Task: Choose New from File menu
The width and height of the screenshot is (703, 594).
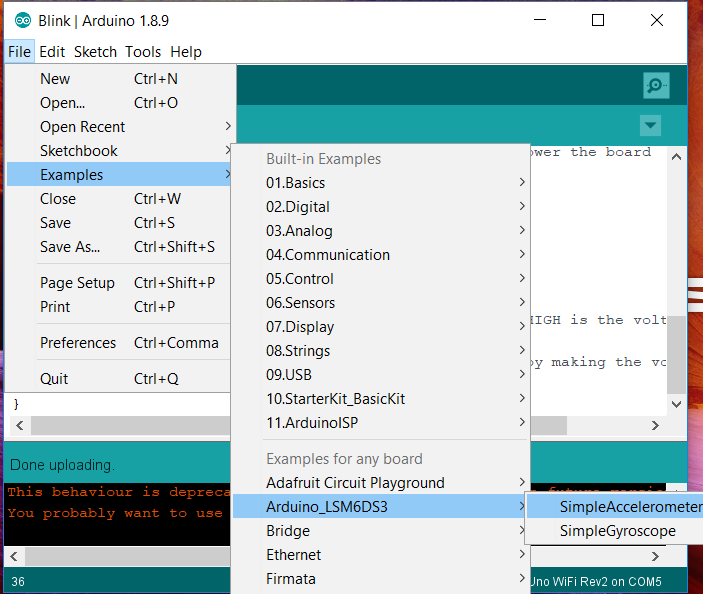Action: (119, 79)
